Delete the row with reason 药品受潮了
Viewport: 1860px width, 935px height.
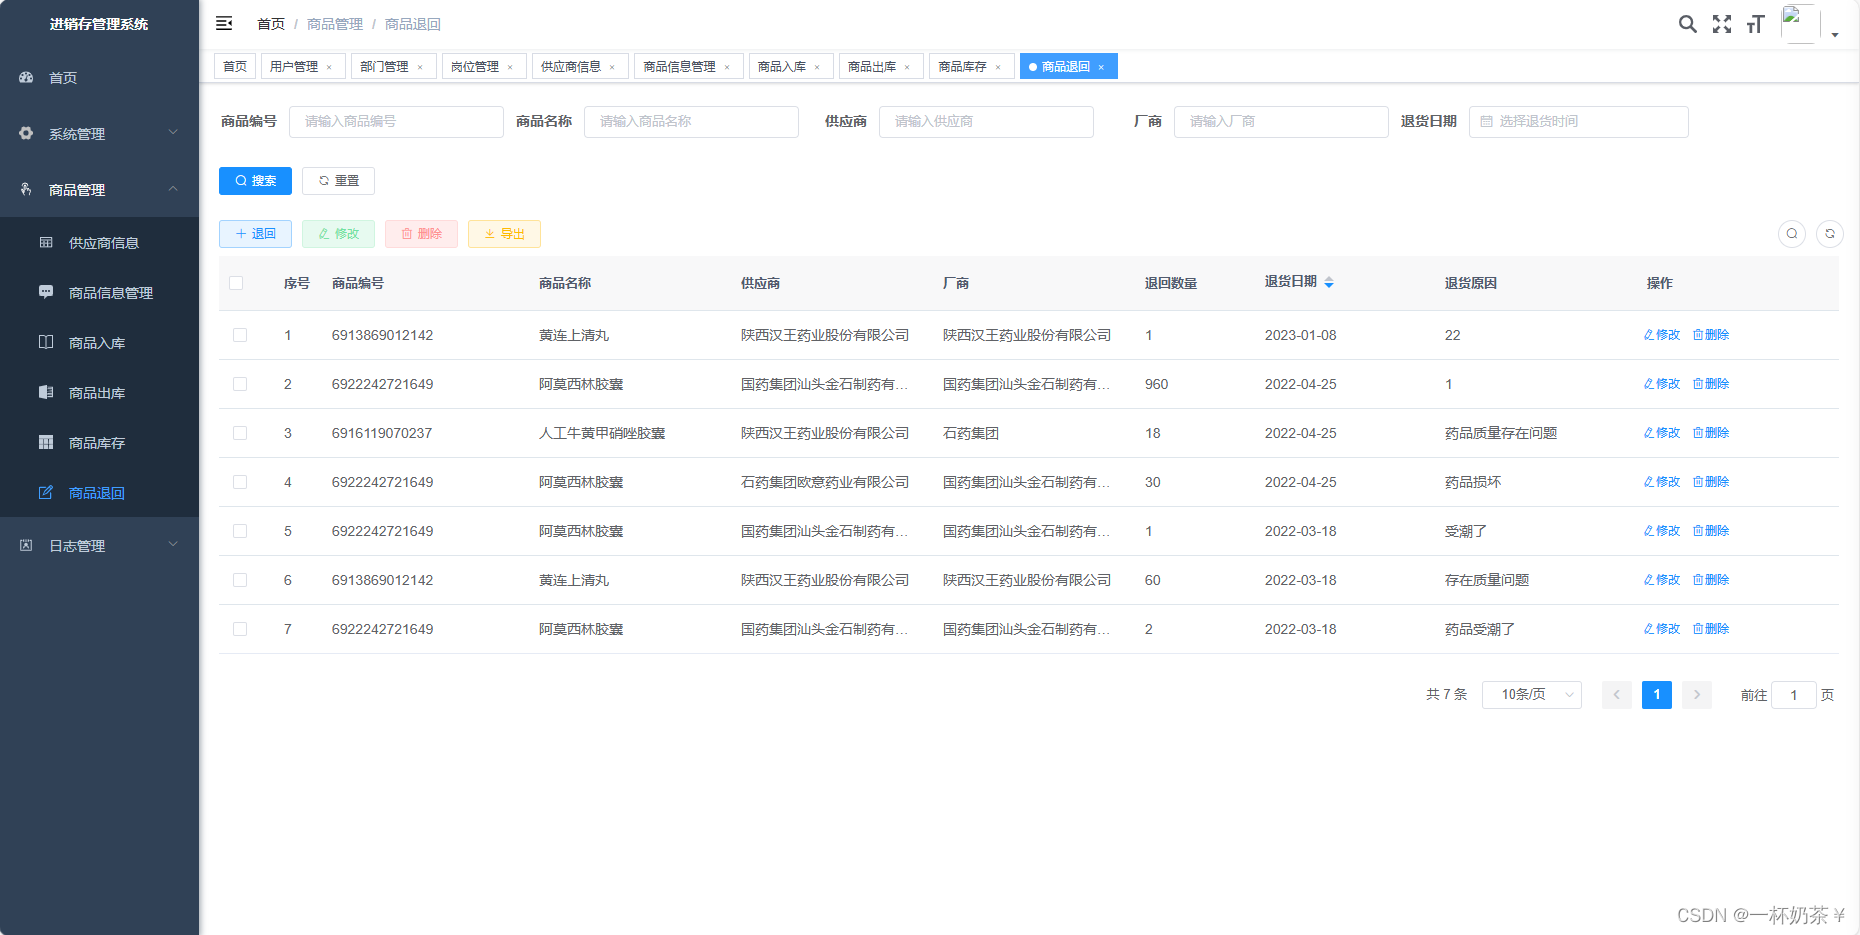pyautogui.click(x=1711, y=629)
